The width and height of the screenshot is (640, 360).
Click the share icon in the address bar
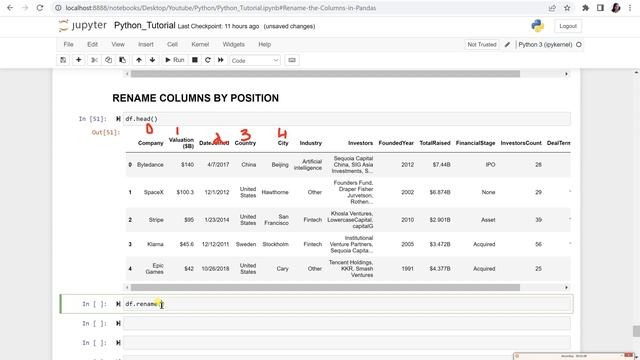coord(552,8)
